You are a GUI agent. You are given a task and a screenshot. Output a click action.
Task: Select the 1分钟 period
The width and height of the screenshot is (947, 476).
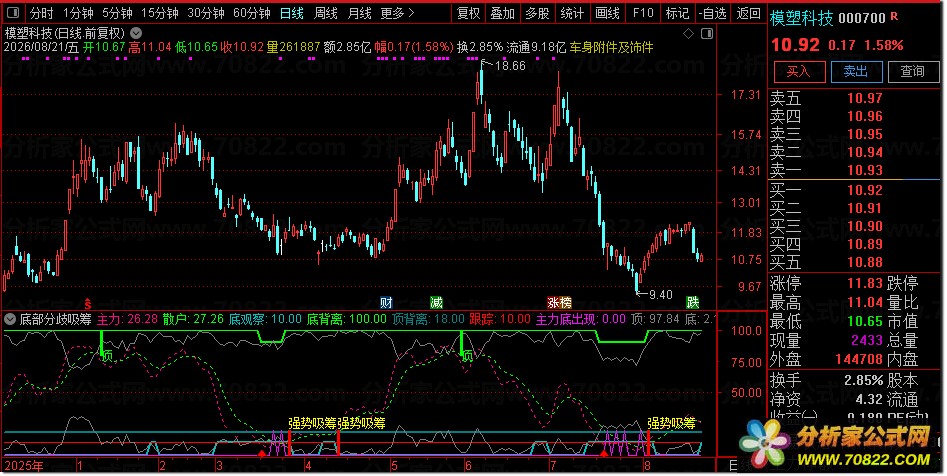pos(78,13)
